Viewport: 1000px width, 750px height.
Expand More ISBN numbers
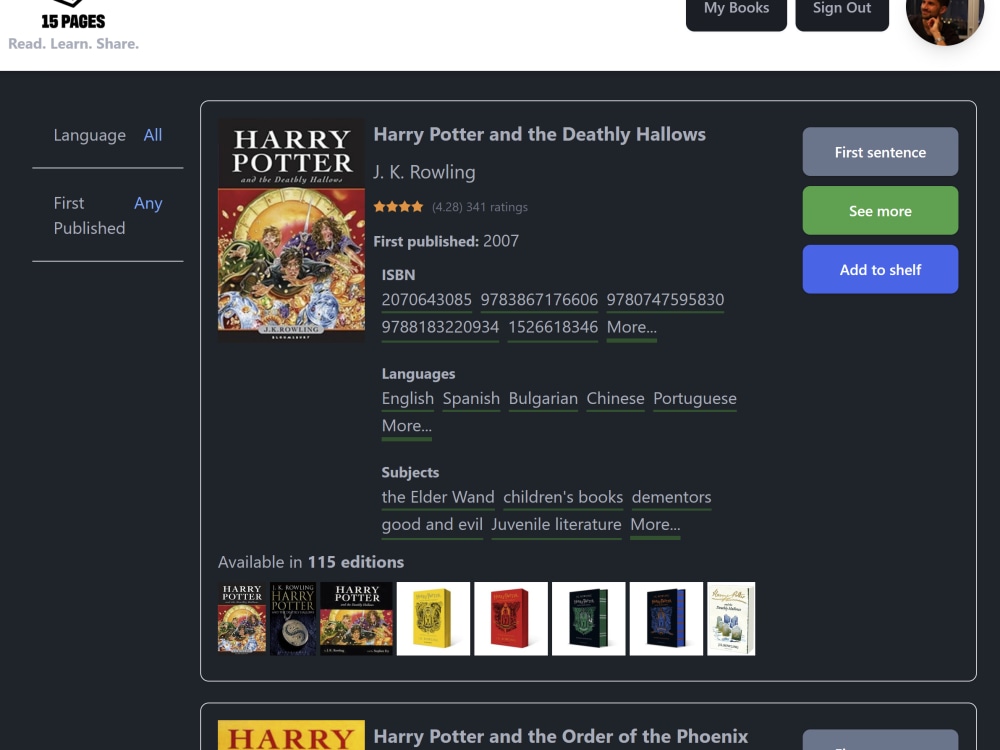(631, 327)
